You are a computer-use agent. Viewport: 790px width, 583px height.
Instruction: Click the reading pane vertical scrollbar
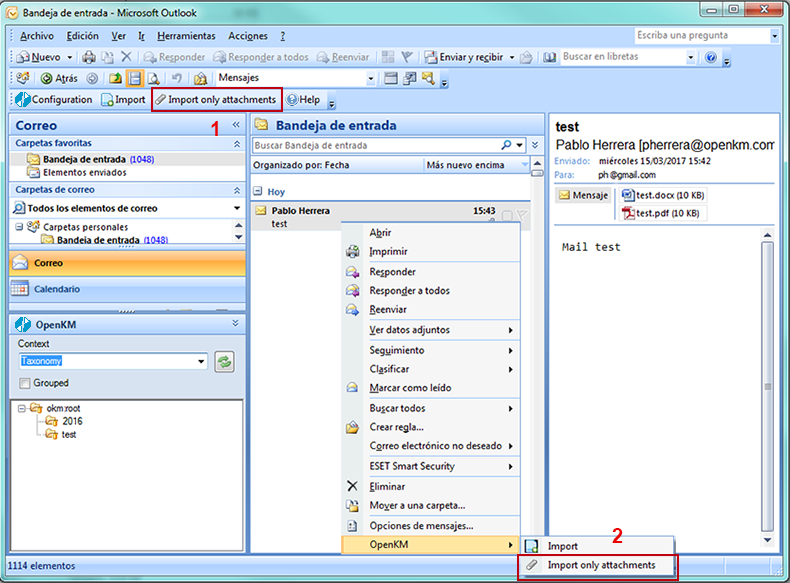[x=767, y=387]
